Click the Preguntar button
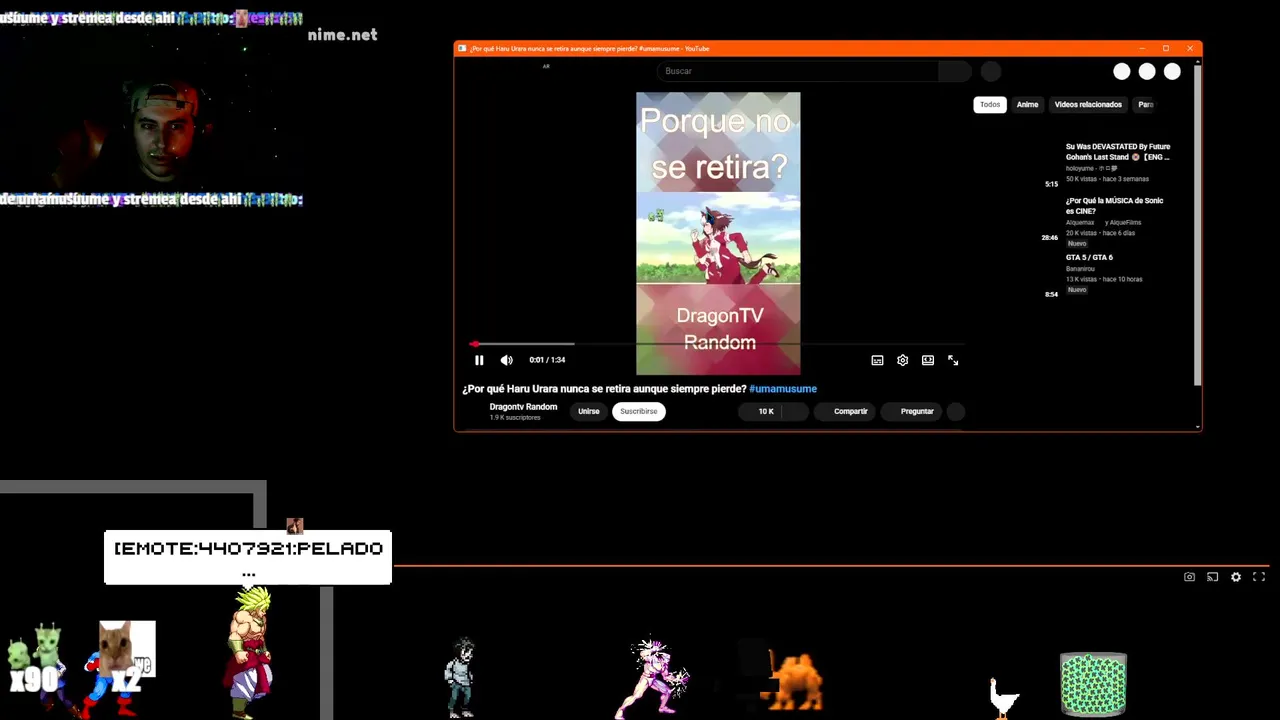Screen dimensions: 1280x720 910,411
